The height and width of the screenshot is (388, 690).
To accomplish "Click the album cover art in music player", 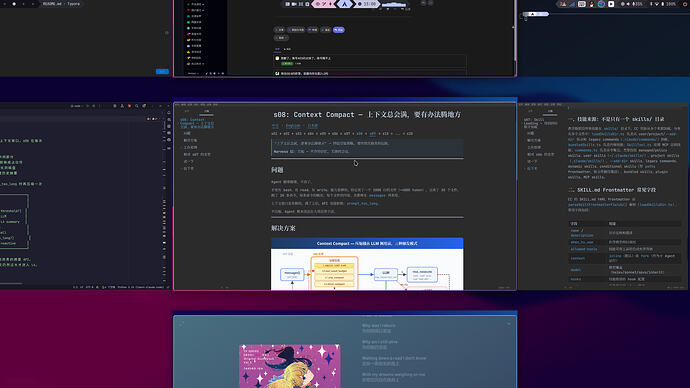I will (290, 366).
